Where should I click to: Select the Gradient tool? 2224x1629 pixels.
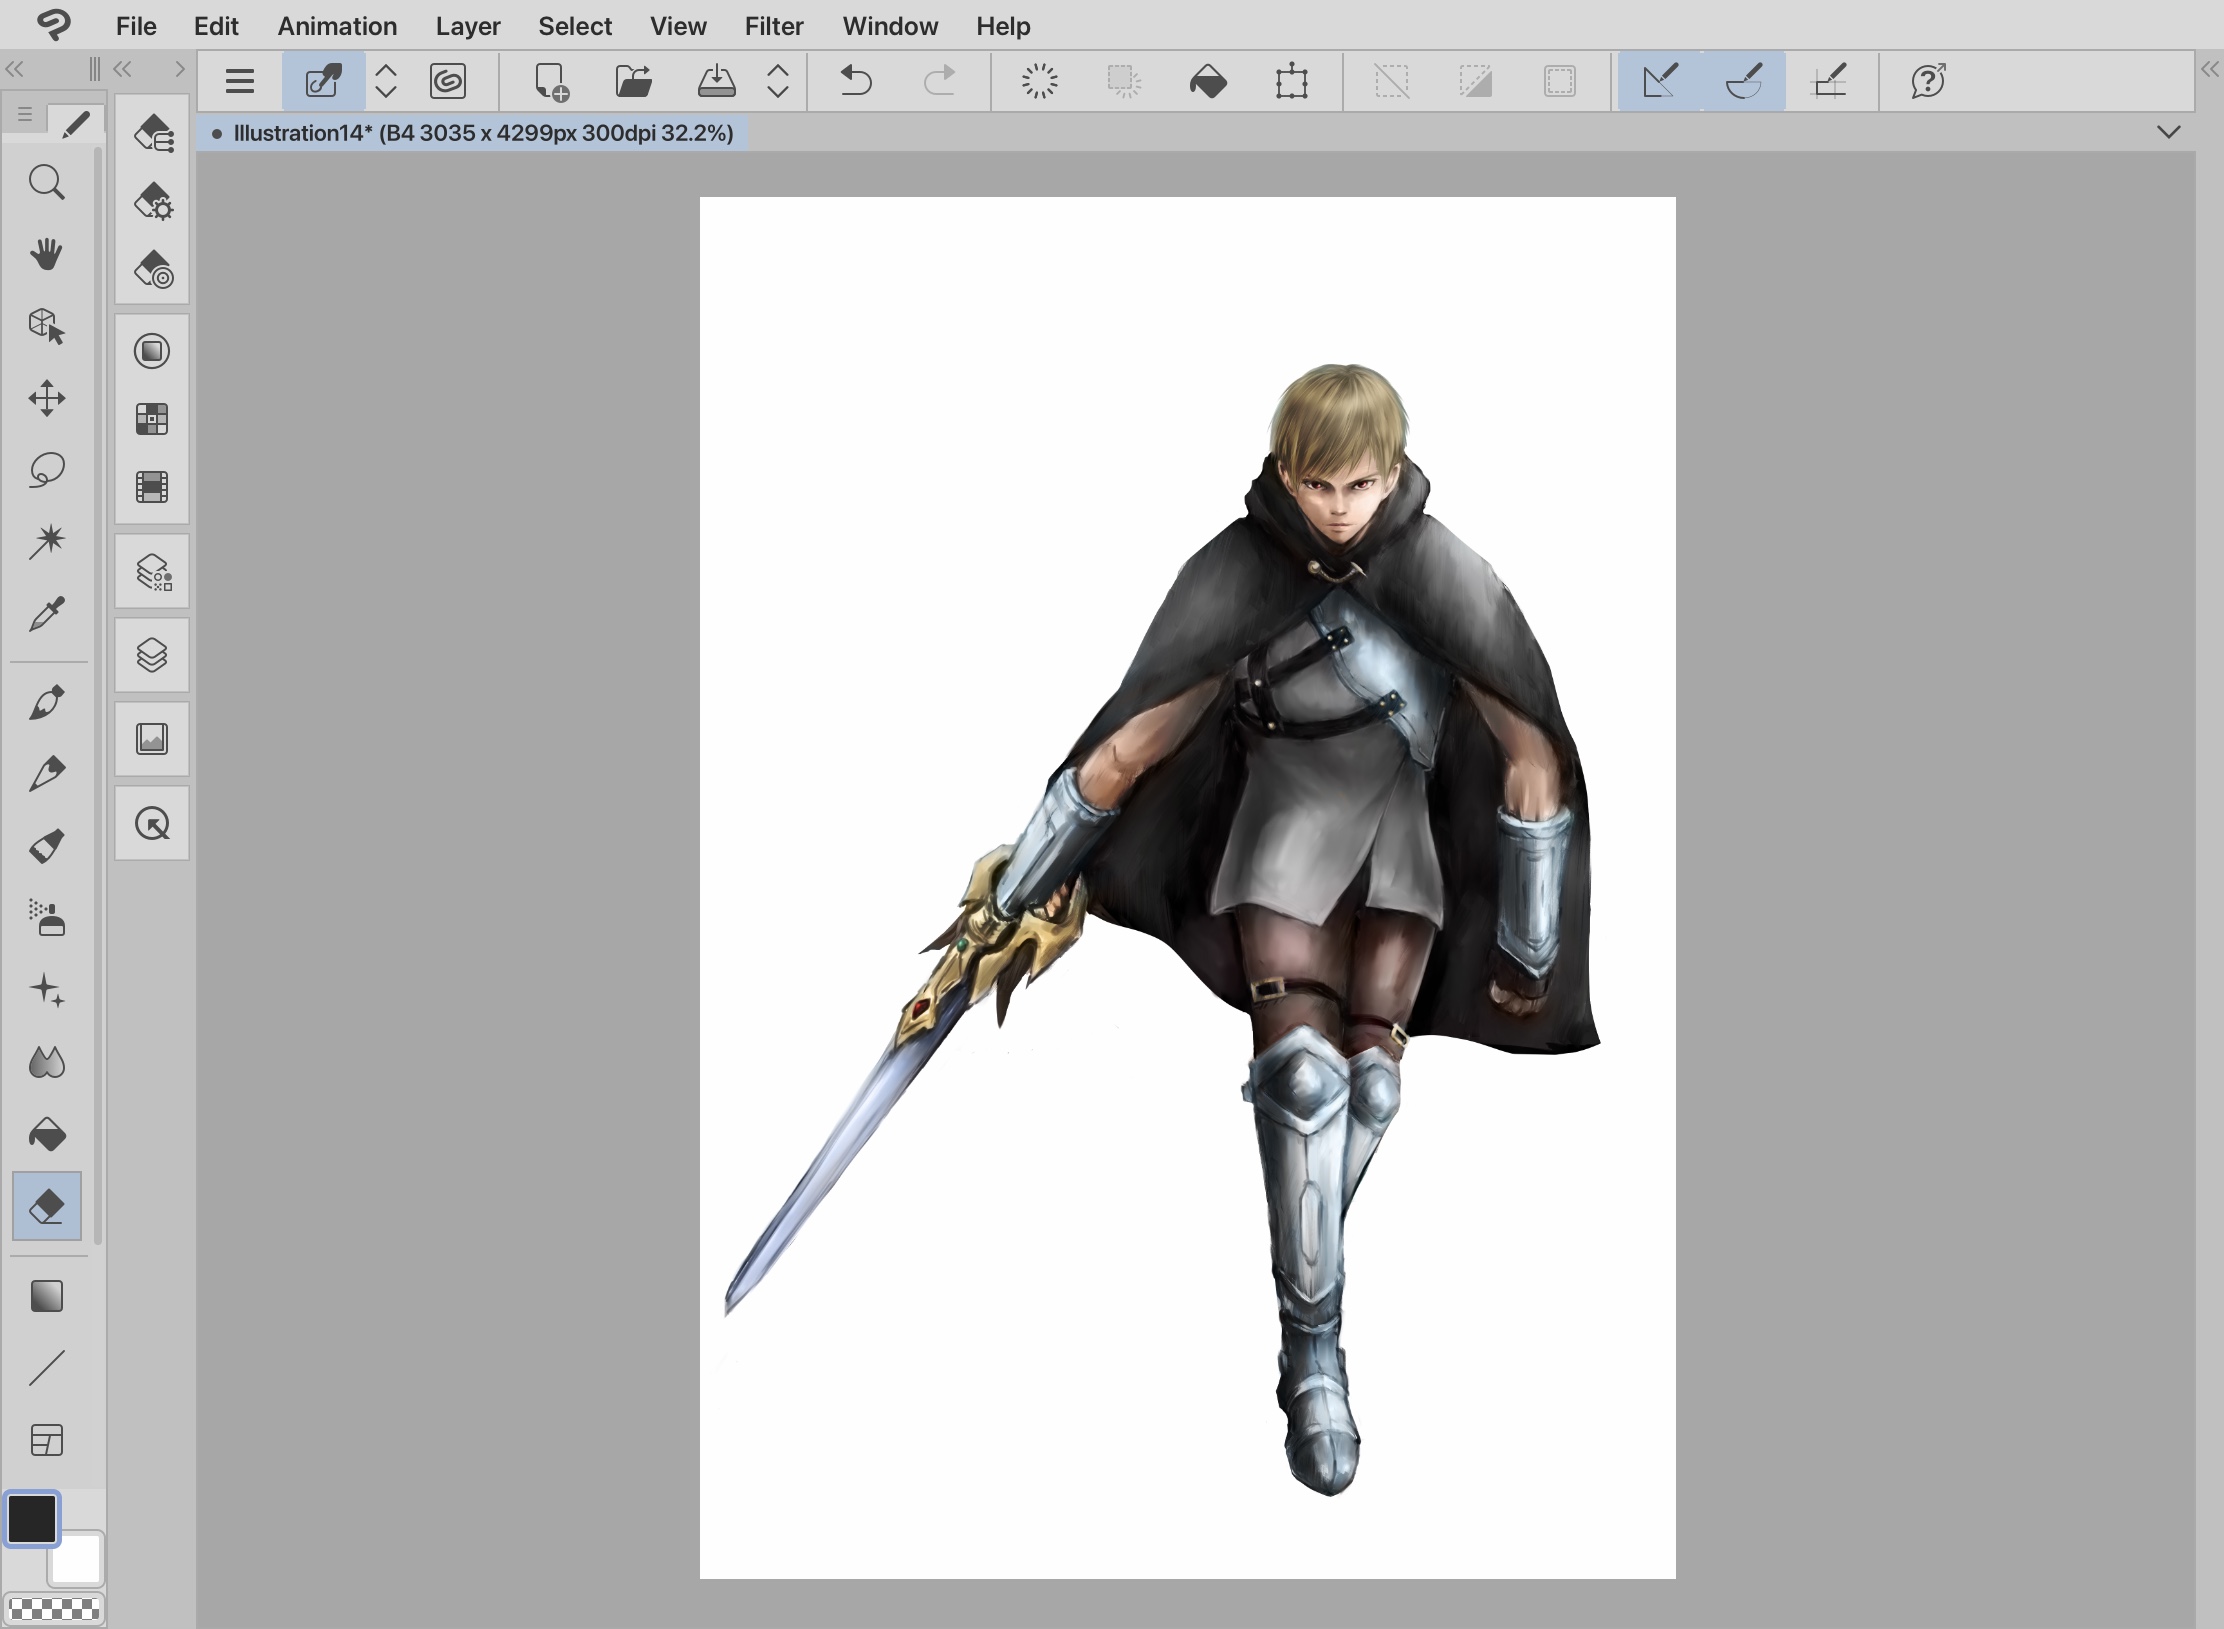[47, 1296]
